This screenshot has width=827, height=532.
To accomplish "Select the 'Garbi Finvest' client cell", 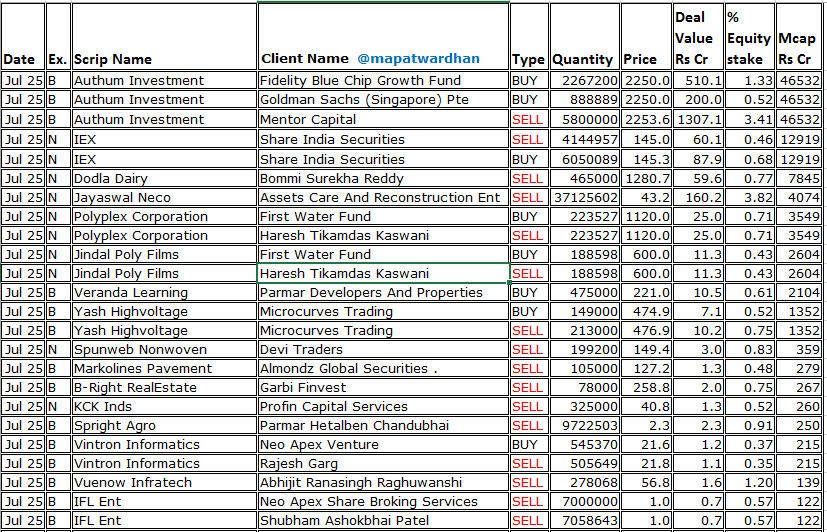I will point(383,388).
